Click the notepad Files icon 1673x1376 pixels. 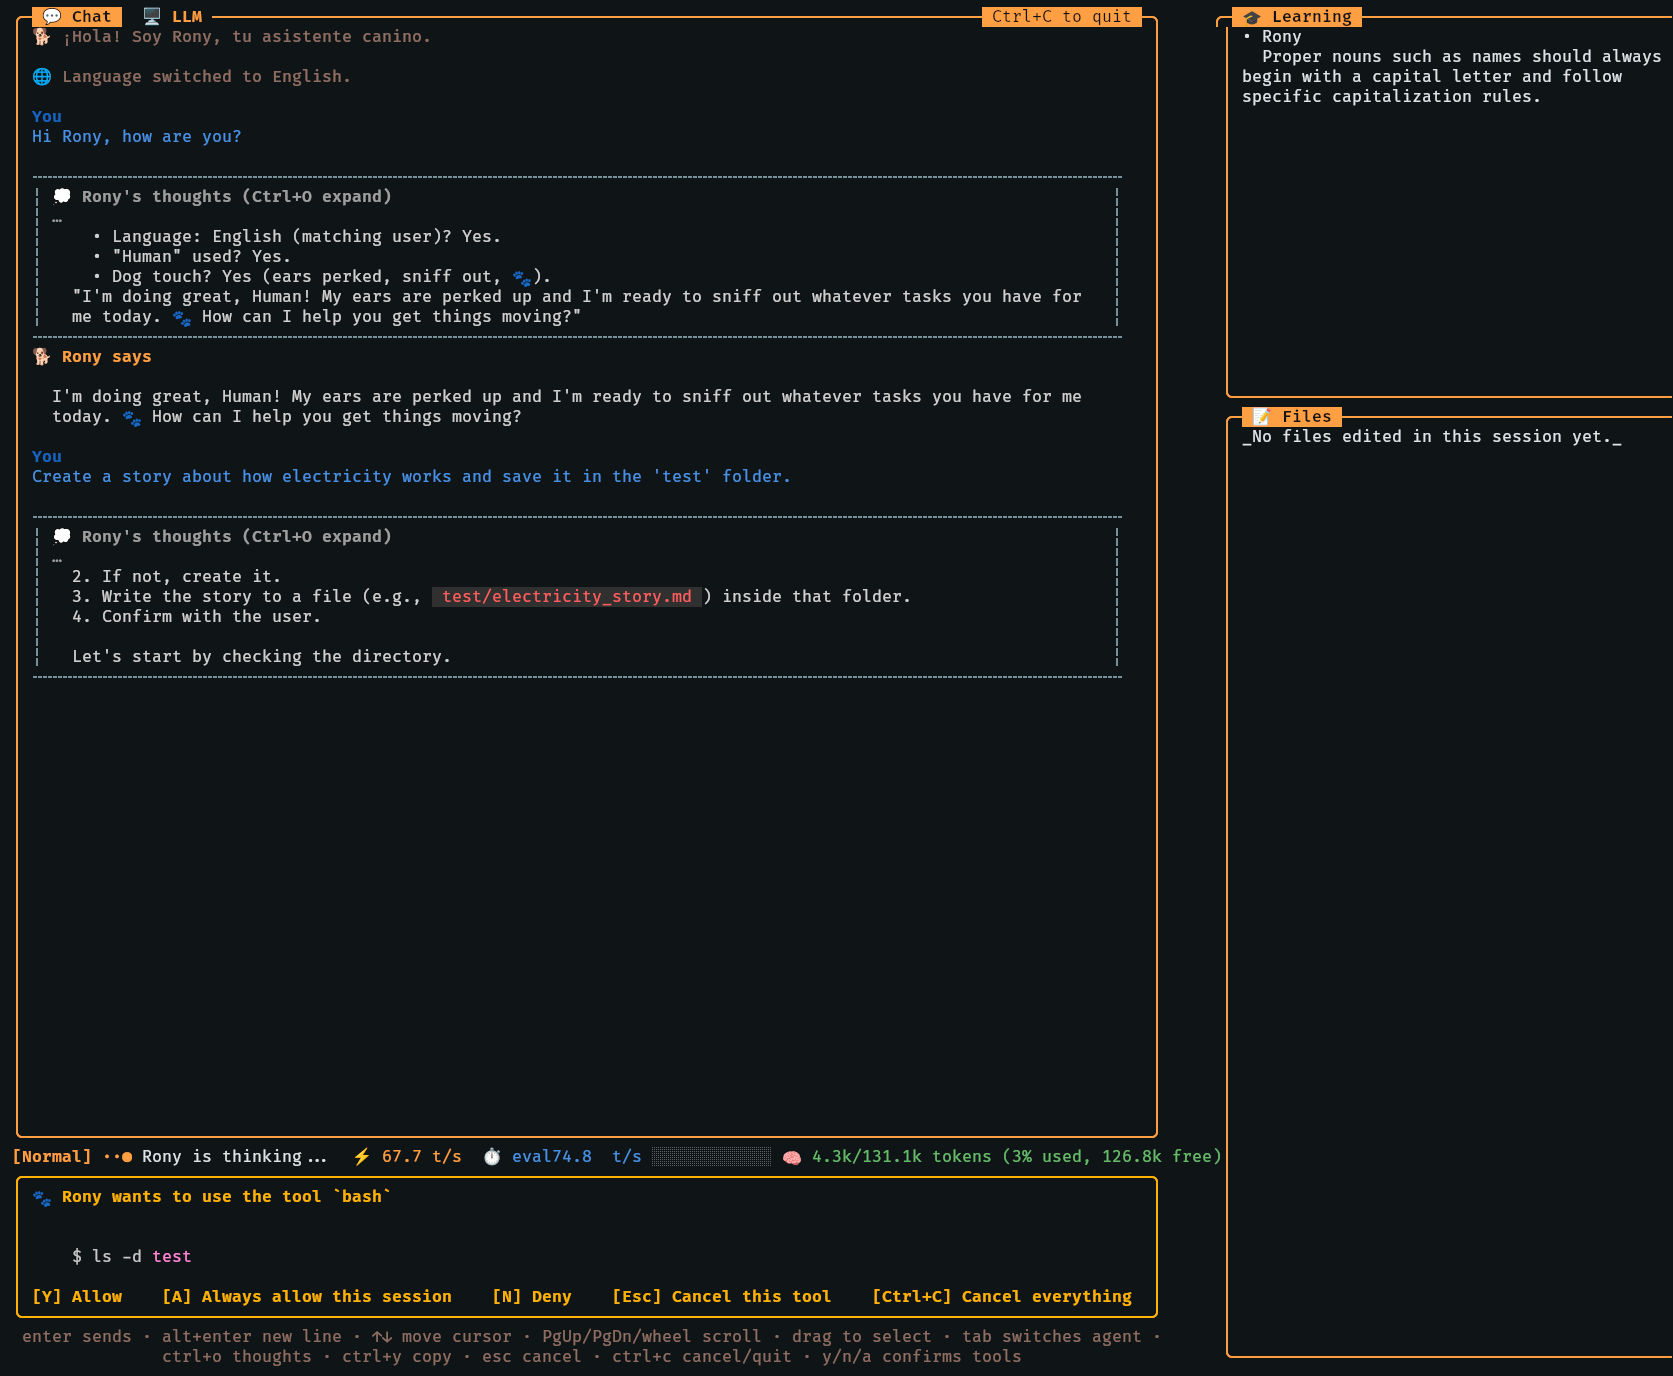click(x=1262, y=416)
